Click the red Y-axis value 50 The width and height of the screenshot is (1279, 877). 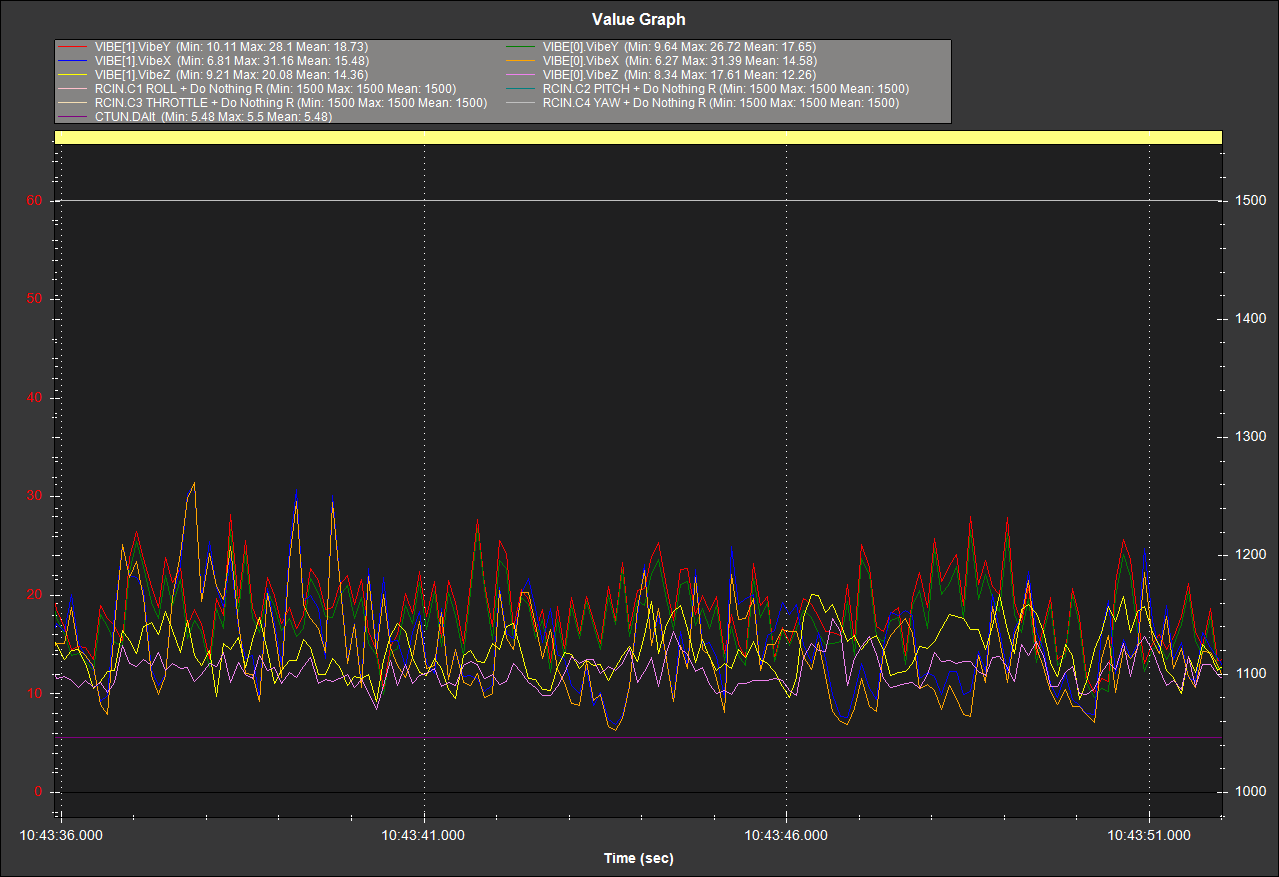click(x=35, y=299)
